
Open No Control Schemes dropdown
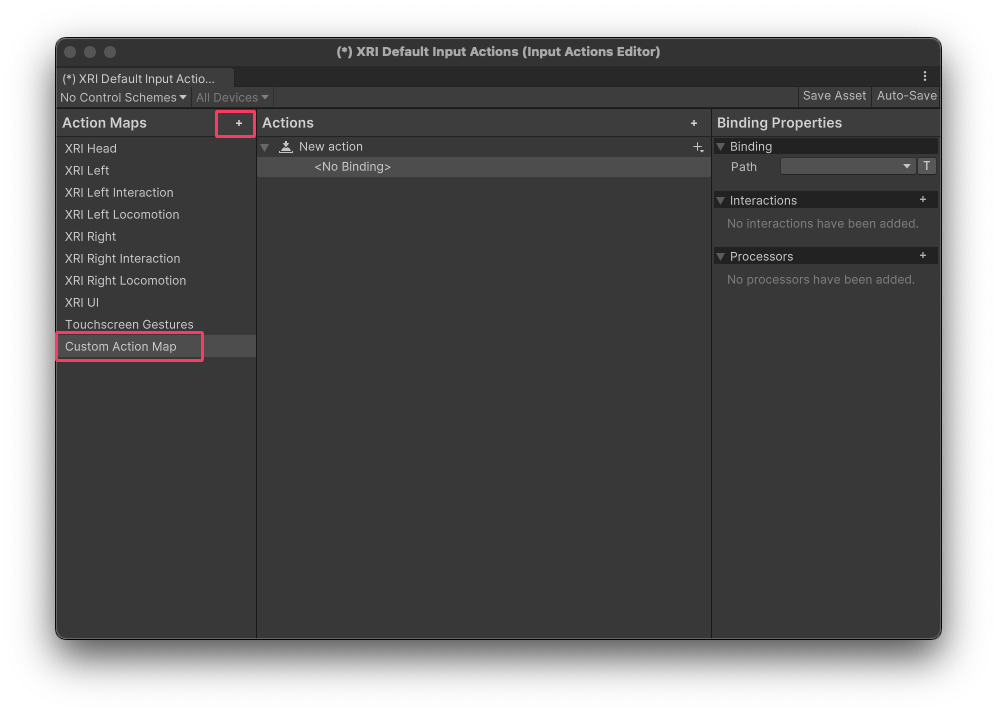(123, 97)
